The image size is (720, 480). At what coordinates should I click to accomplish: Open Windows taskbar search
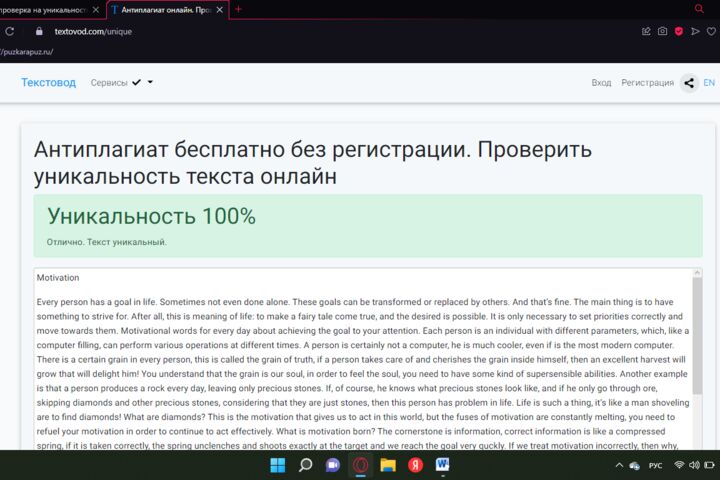tap(305, 465)
